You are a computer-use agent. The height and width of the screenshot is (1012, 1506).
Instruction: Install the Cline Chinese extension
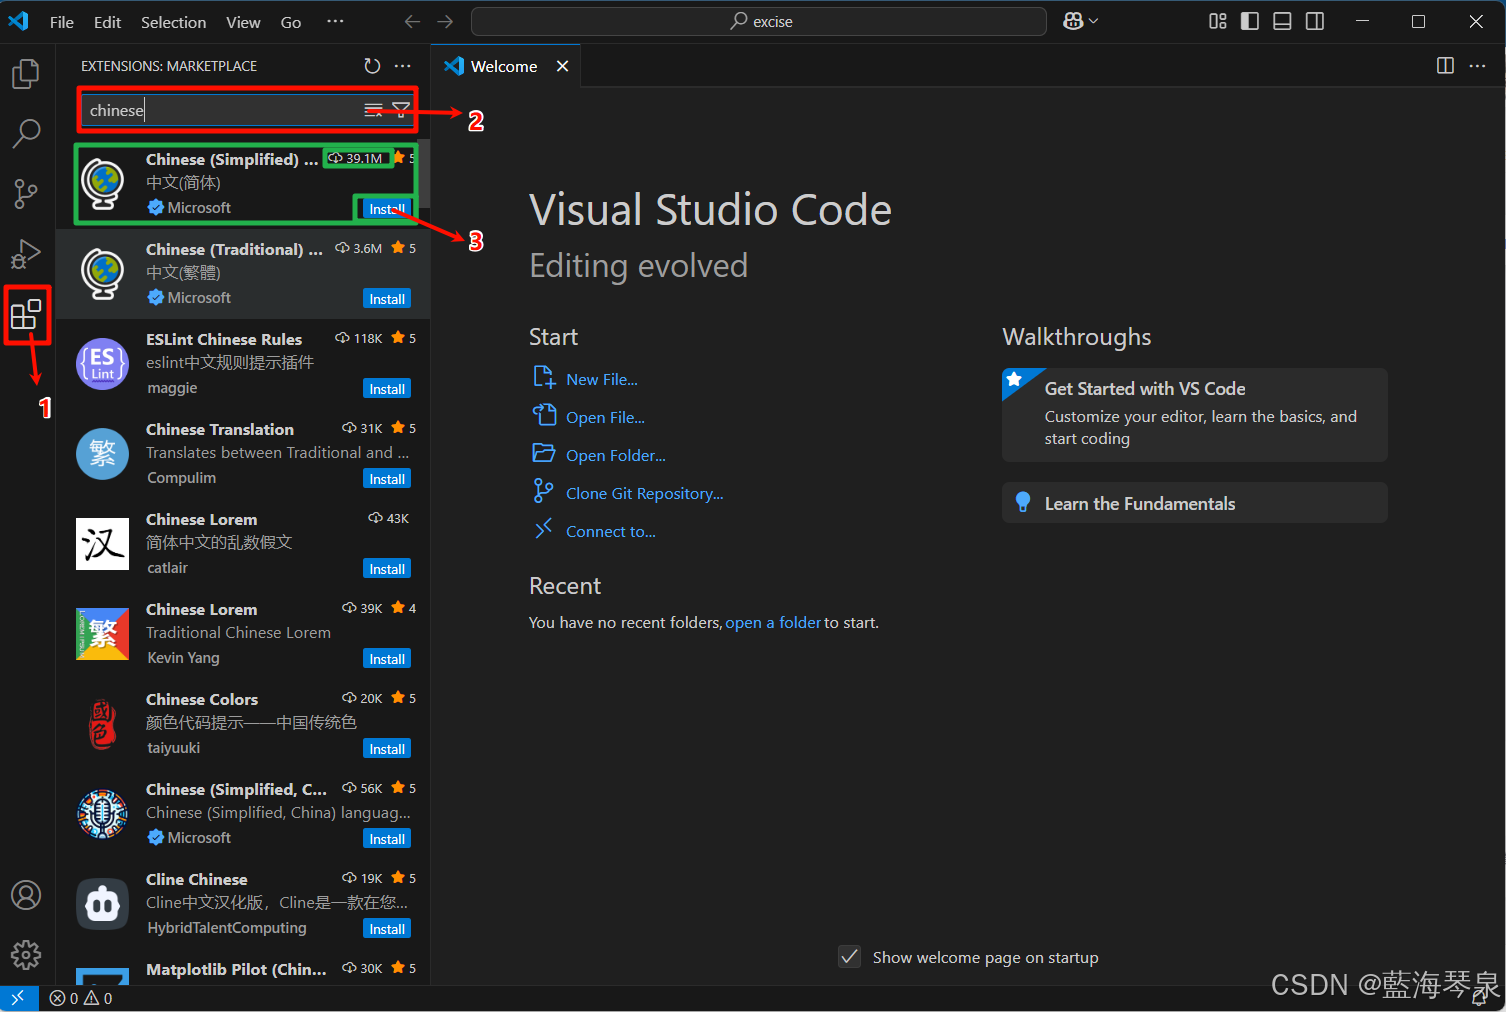[387, 929]
